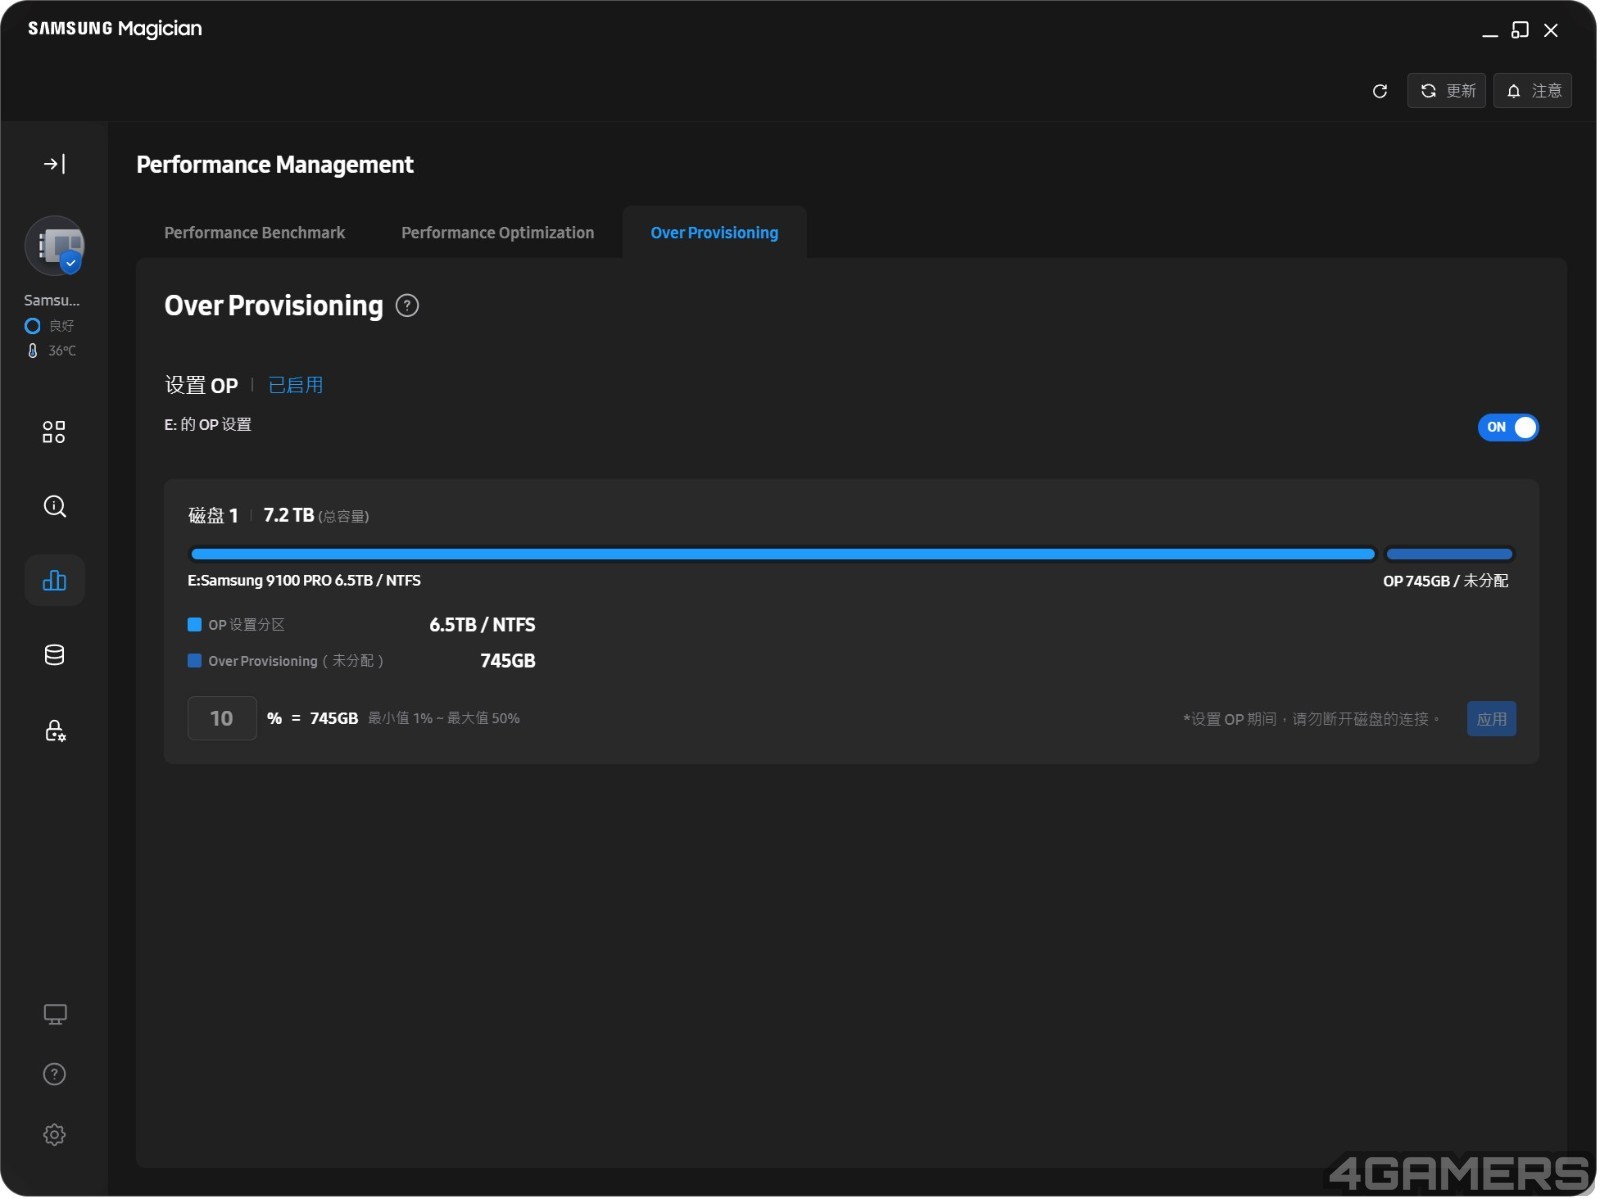Screen dimensions: 1600x1199
Task: Open the 注意 notifications button
Action: (1534, 91)
